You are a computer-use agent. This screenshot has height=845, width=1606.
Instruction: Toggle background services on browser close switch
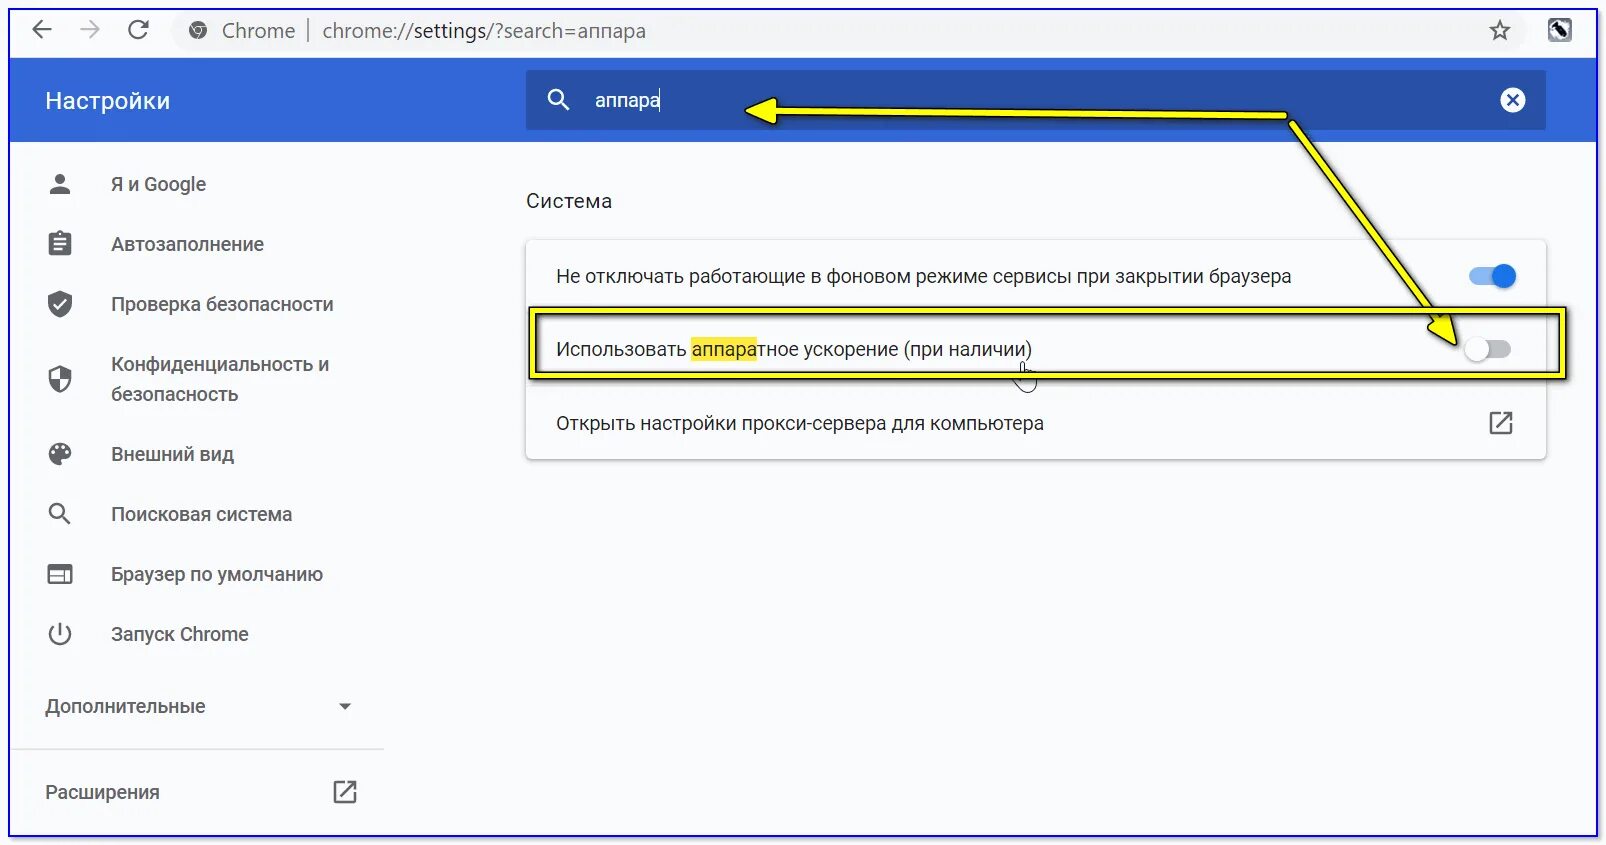[x=1492, y=276]
